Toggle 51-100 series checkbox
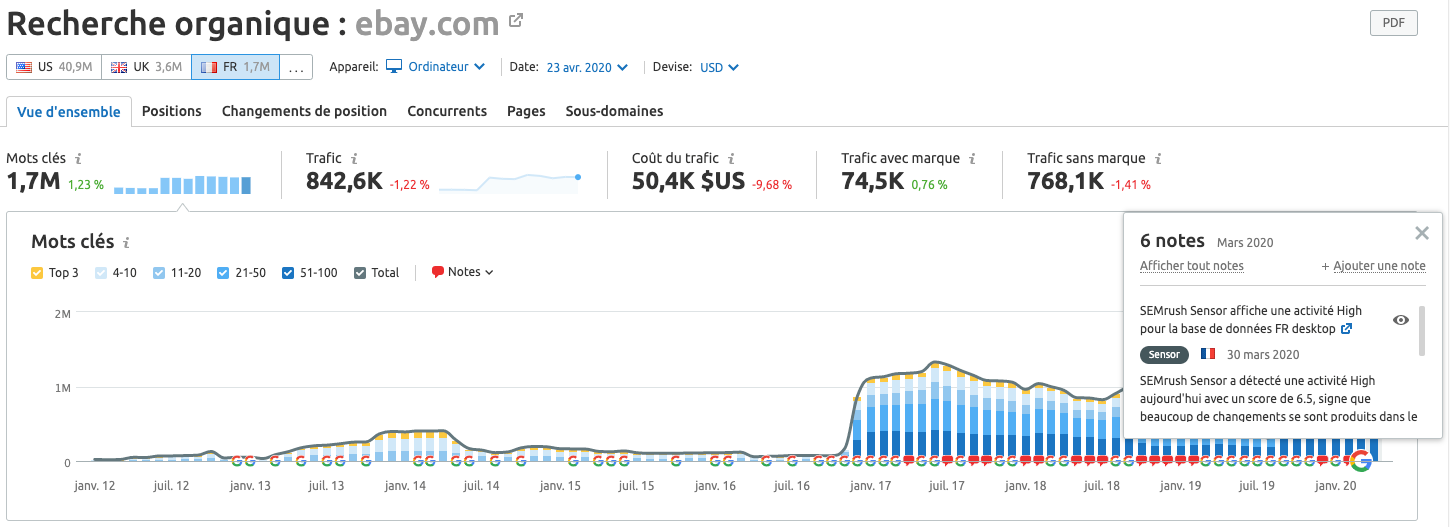This screenshot has width=1450, height=527. click(288, 272)
